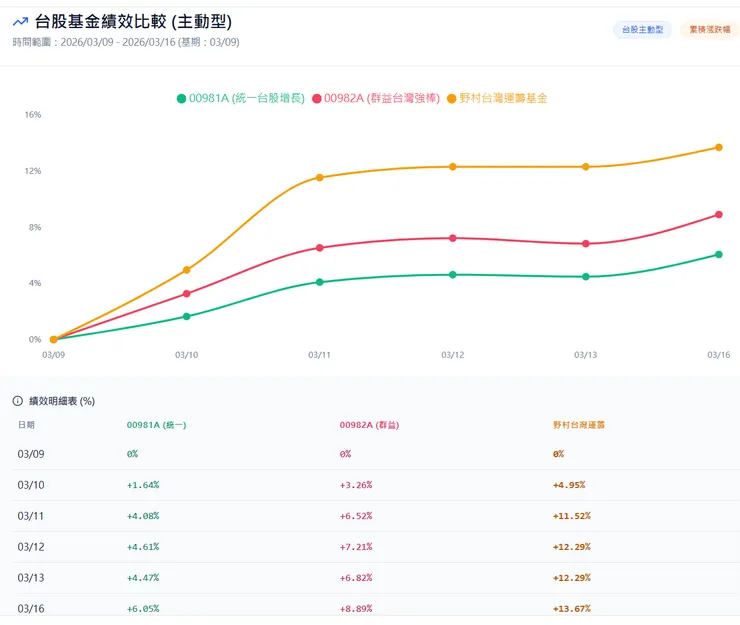This screenshot has width=740, height=625.
Task: Click the 台股主動型 tag
Action: (642, 30)
